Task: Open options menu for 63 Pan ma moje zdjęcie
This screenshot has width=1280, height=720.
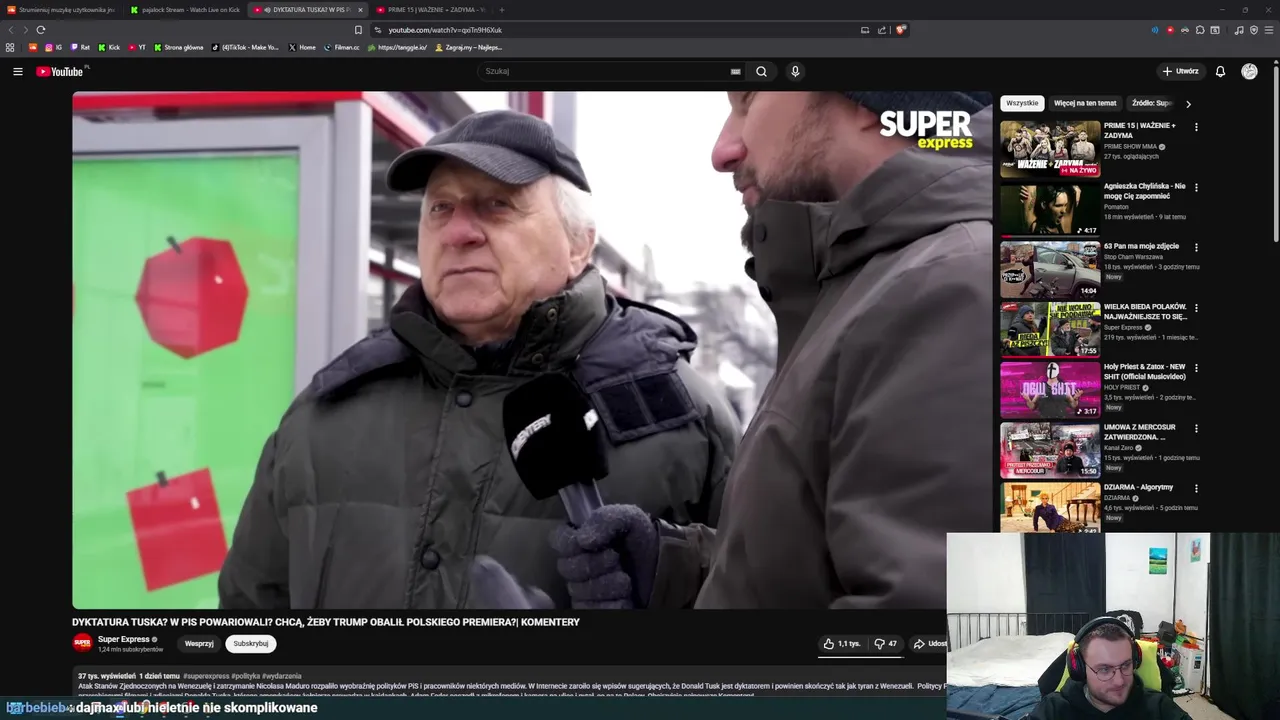Action: pos(1196,247)
